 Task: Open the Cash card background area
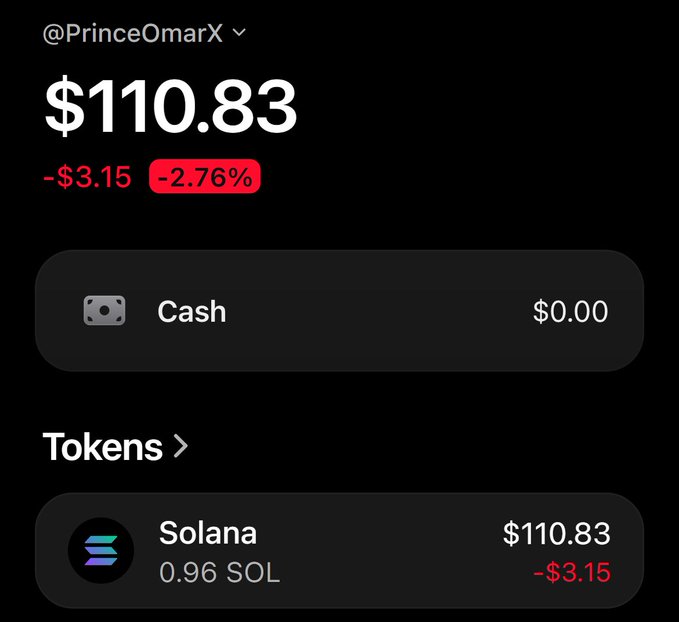coord(339,311)
